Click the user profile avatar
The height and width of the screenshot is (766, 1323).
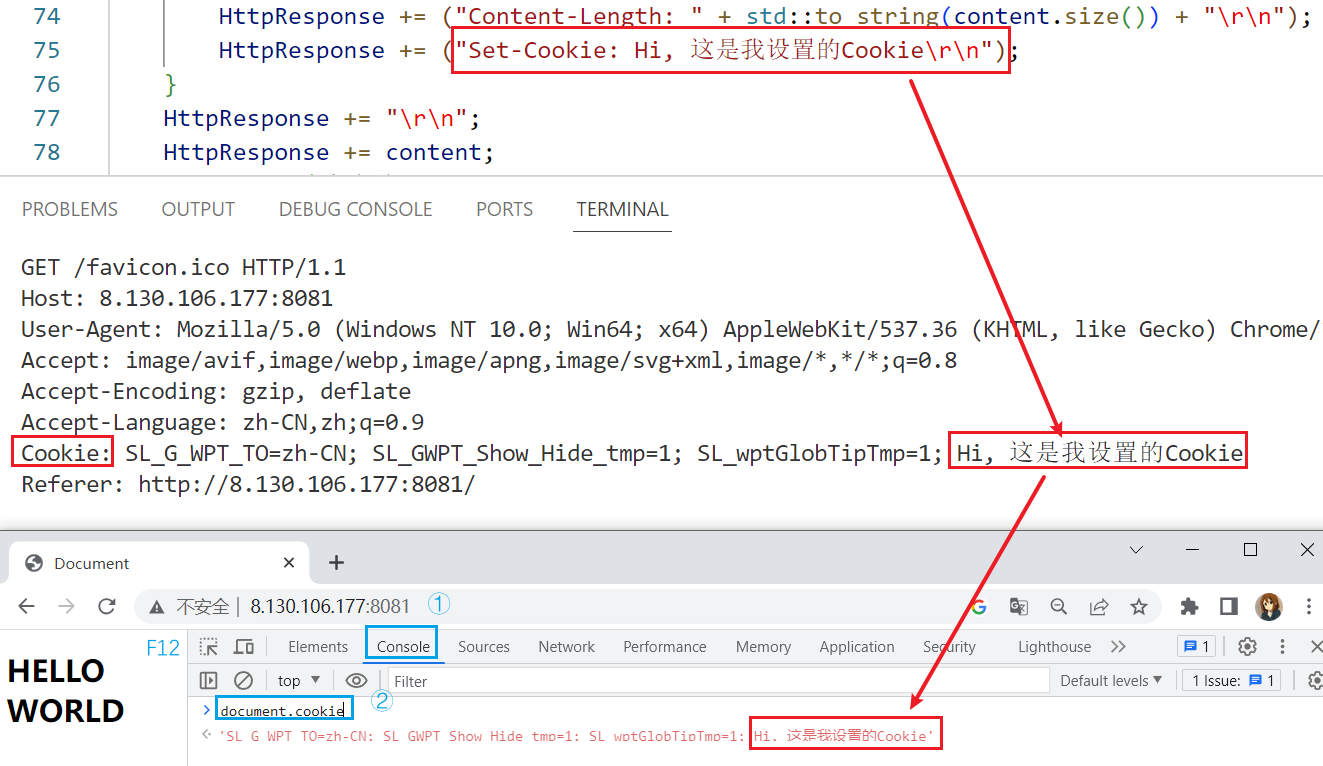point(1269,606)
